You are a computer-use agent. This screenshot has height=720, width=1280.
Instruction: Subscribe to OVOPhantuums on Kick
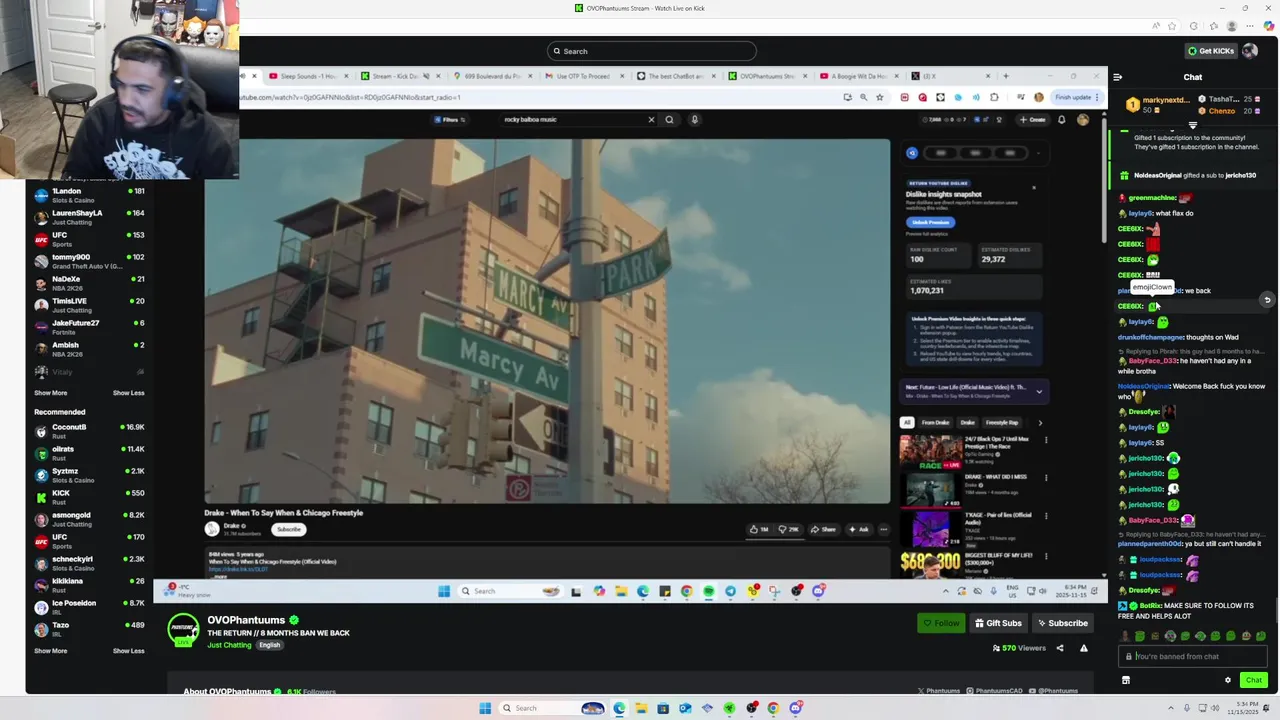click(x=1062, y=623)
